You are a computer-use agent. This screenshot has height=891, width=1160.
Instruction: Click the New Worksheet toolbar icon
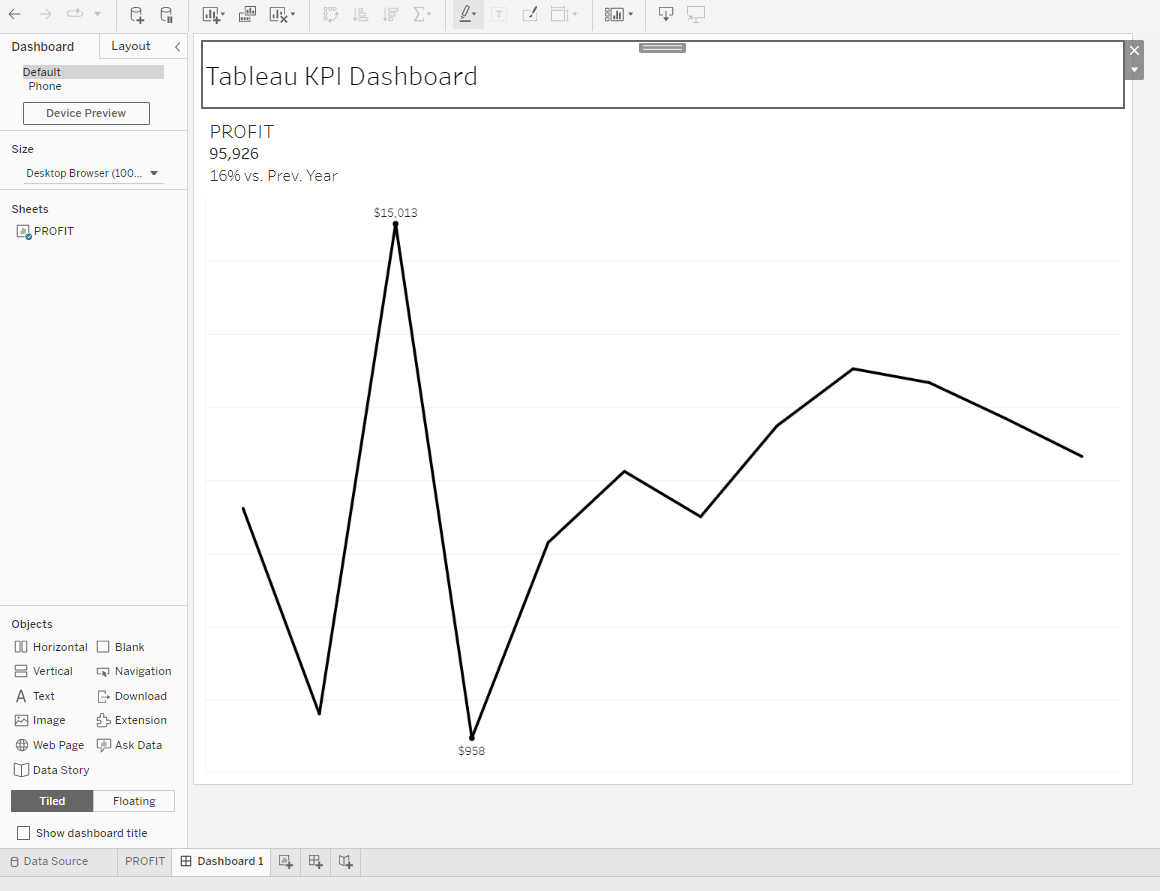coord(211,15)
